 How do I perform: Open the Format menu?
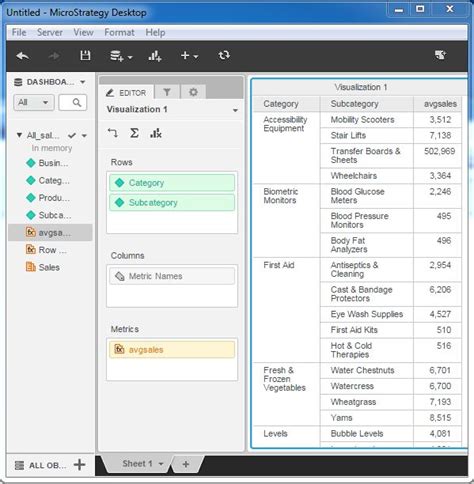tap(119, 32)
